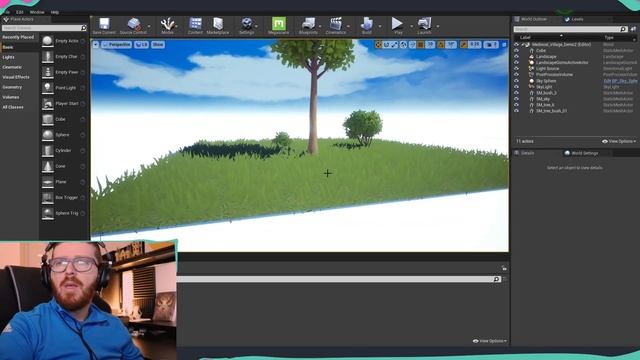This screenshot has height=360, width=640.
Task: Select the Player Start actor icon
Action: coord(48,104)
